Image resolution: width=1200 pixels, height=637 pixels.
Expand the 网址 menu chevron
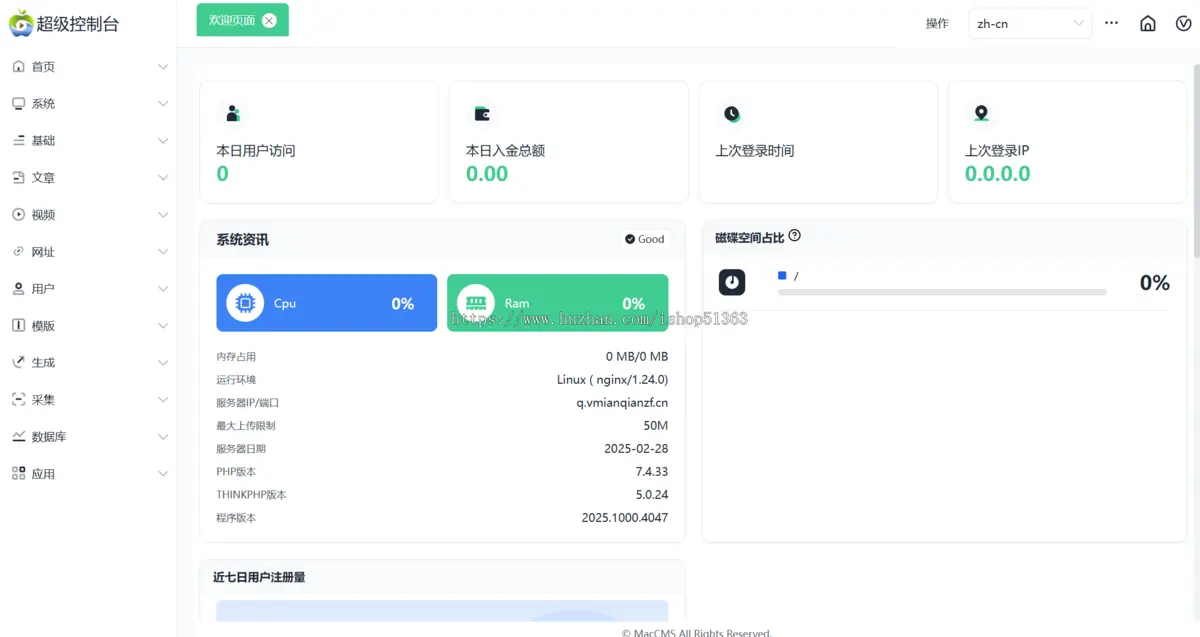click(x=163, y=252)
